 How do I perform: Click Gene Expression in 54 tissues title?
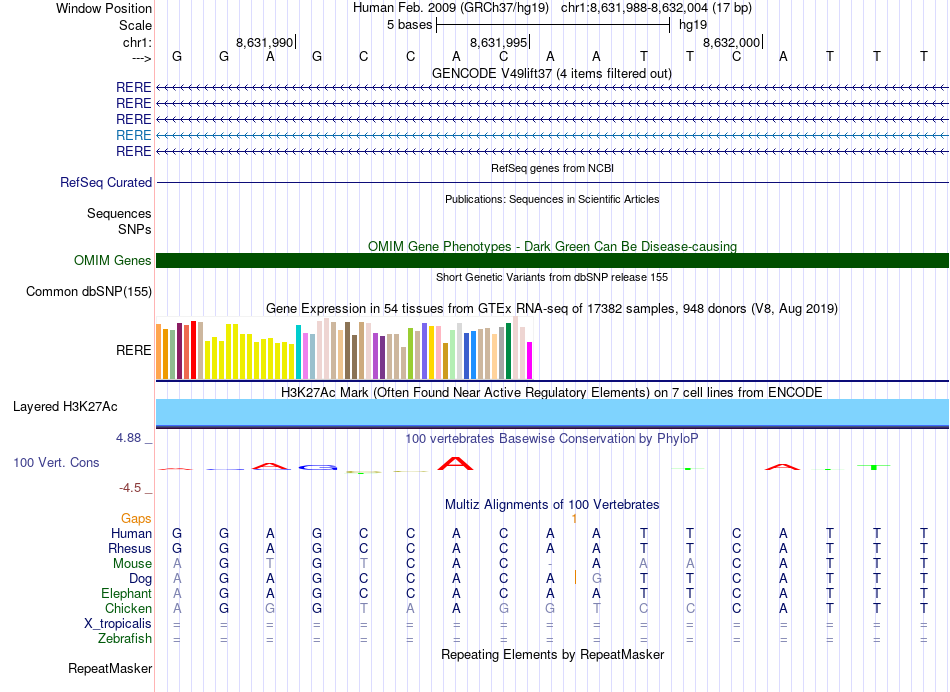click(x=552, y=308)
